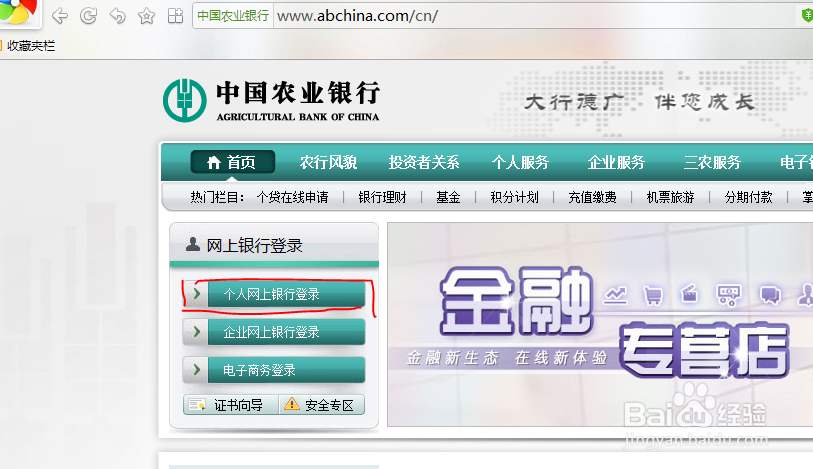Click the chart icon in banner

615,295
